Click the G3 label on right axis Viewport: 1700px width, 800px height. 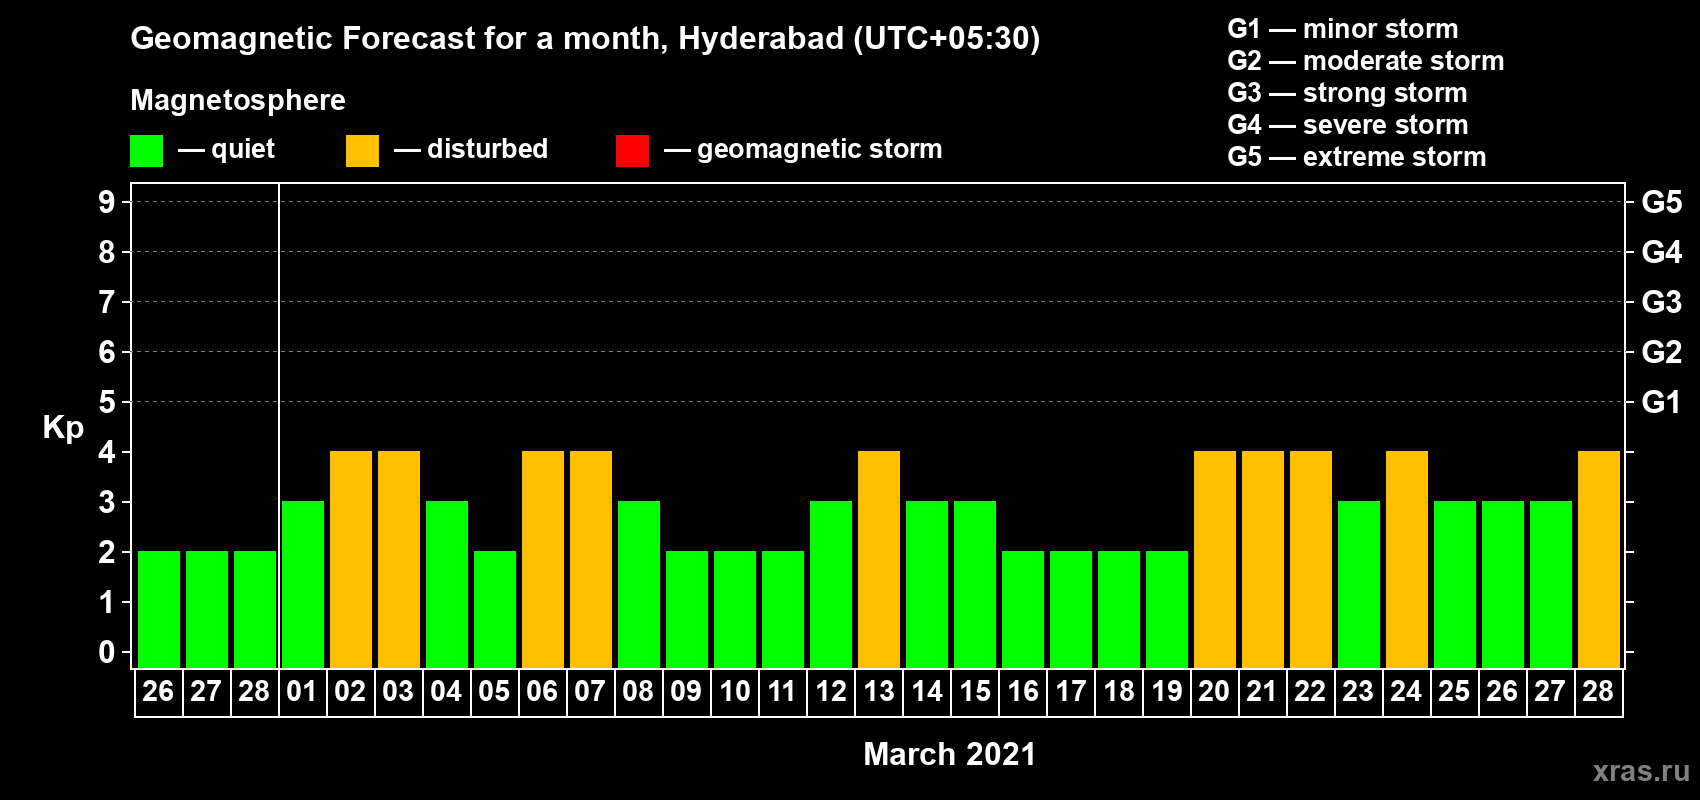click(1662, 302)
